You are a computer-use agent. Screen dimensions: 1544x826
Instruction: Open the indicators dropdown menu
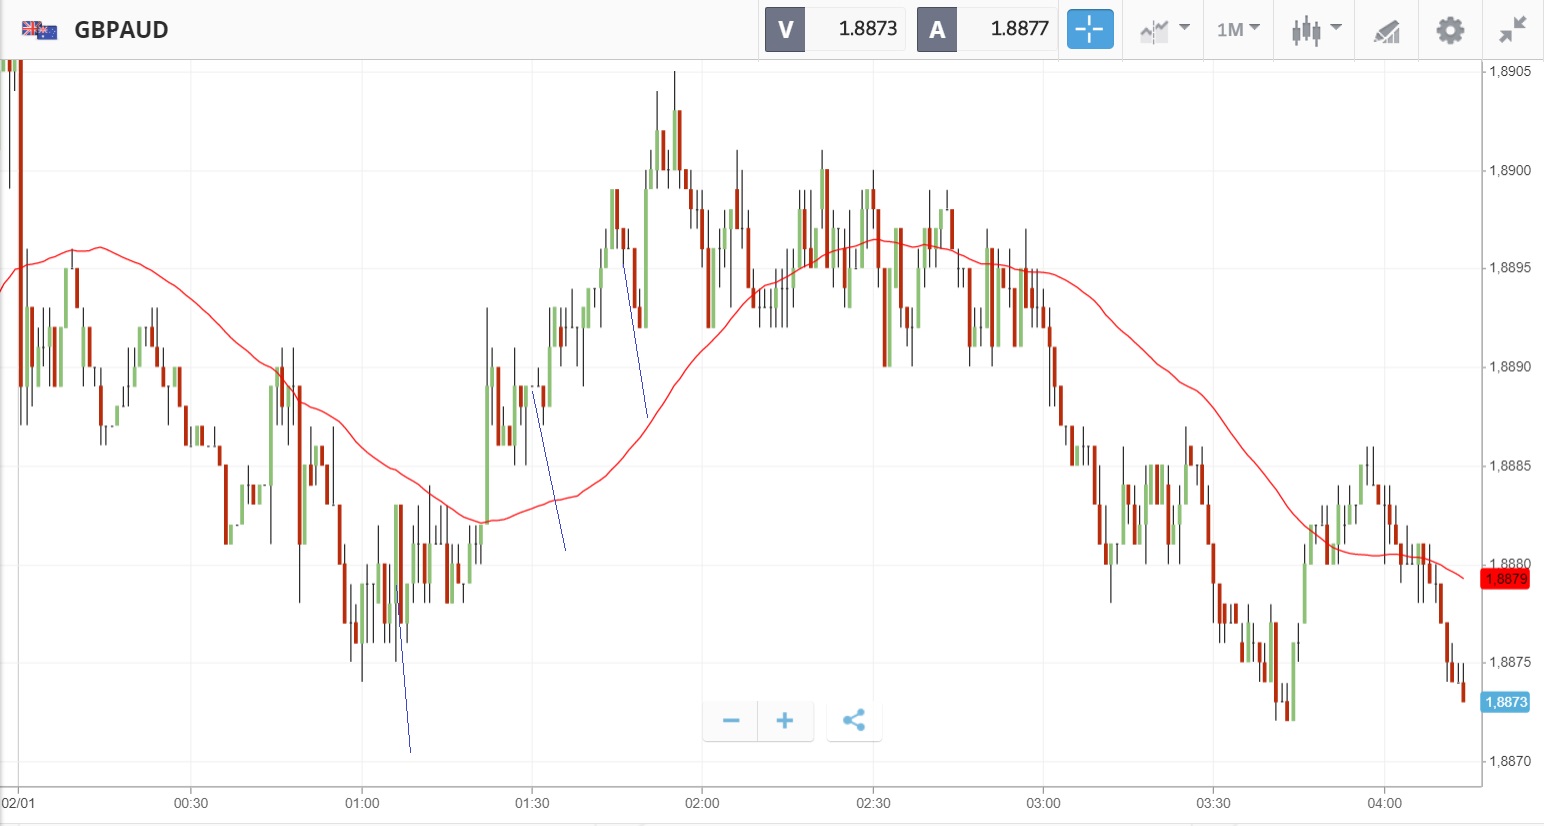[x=1164, y=29]
